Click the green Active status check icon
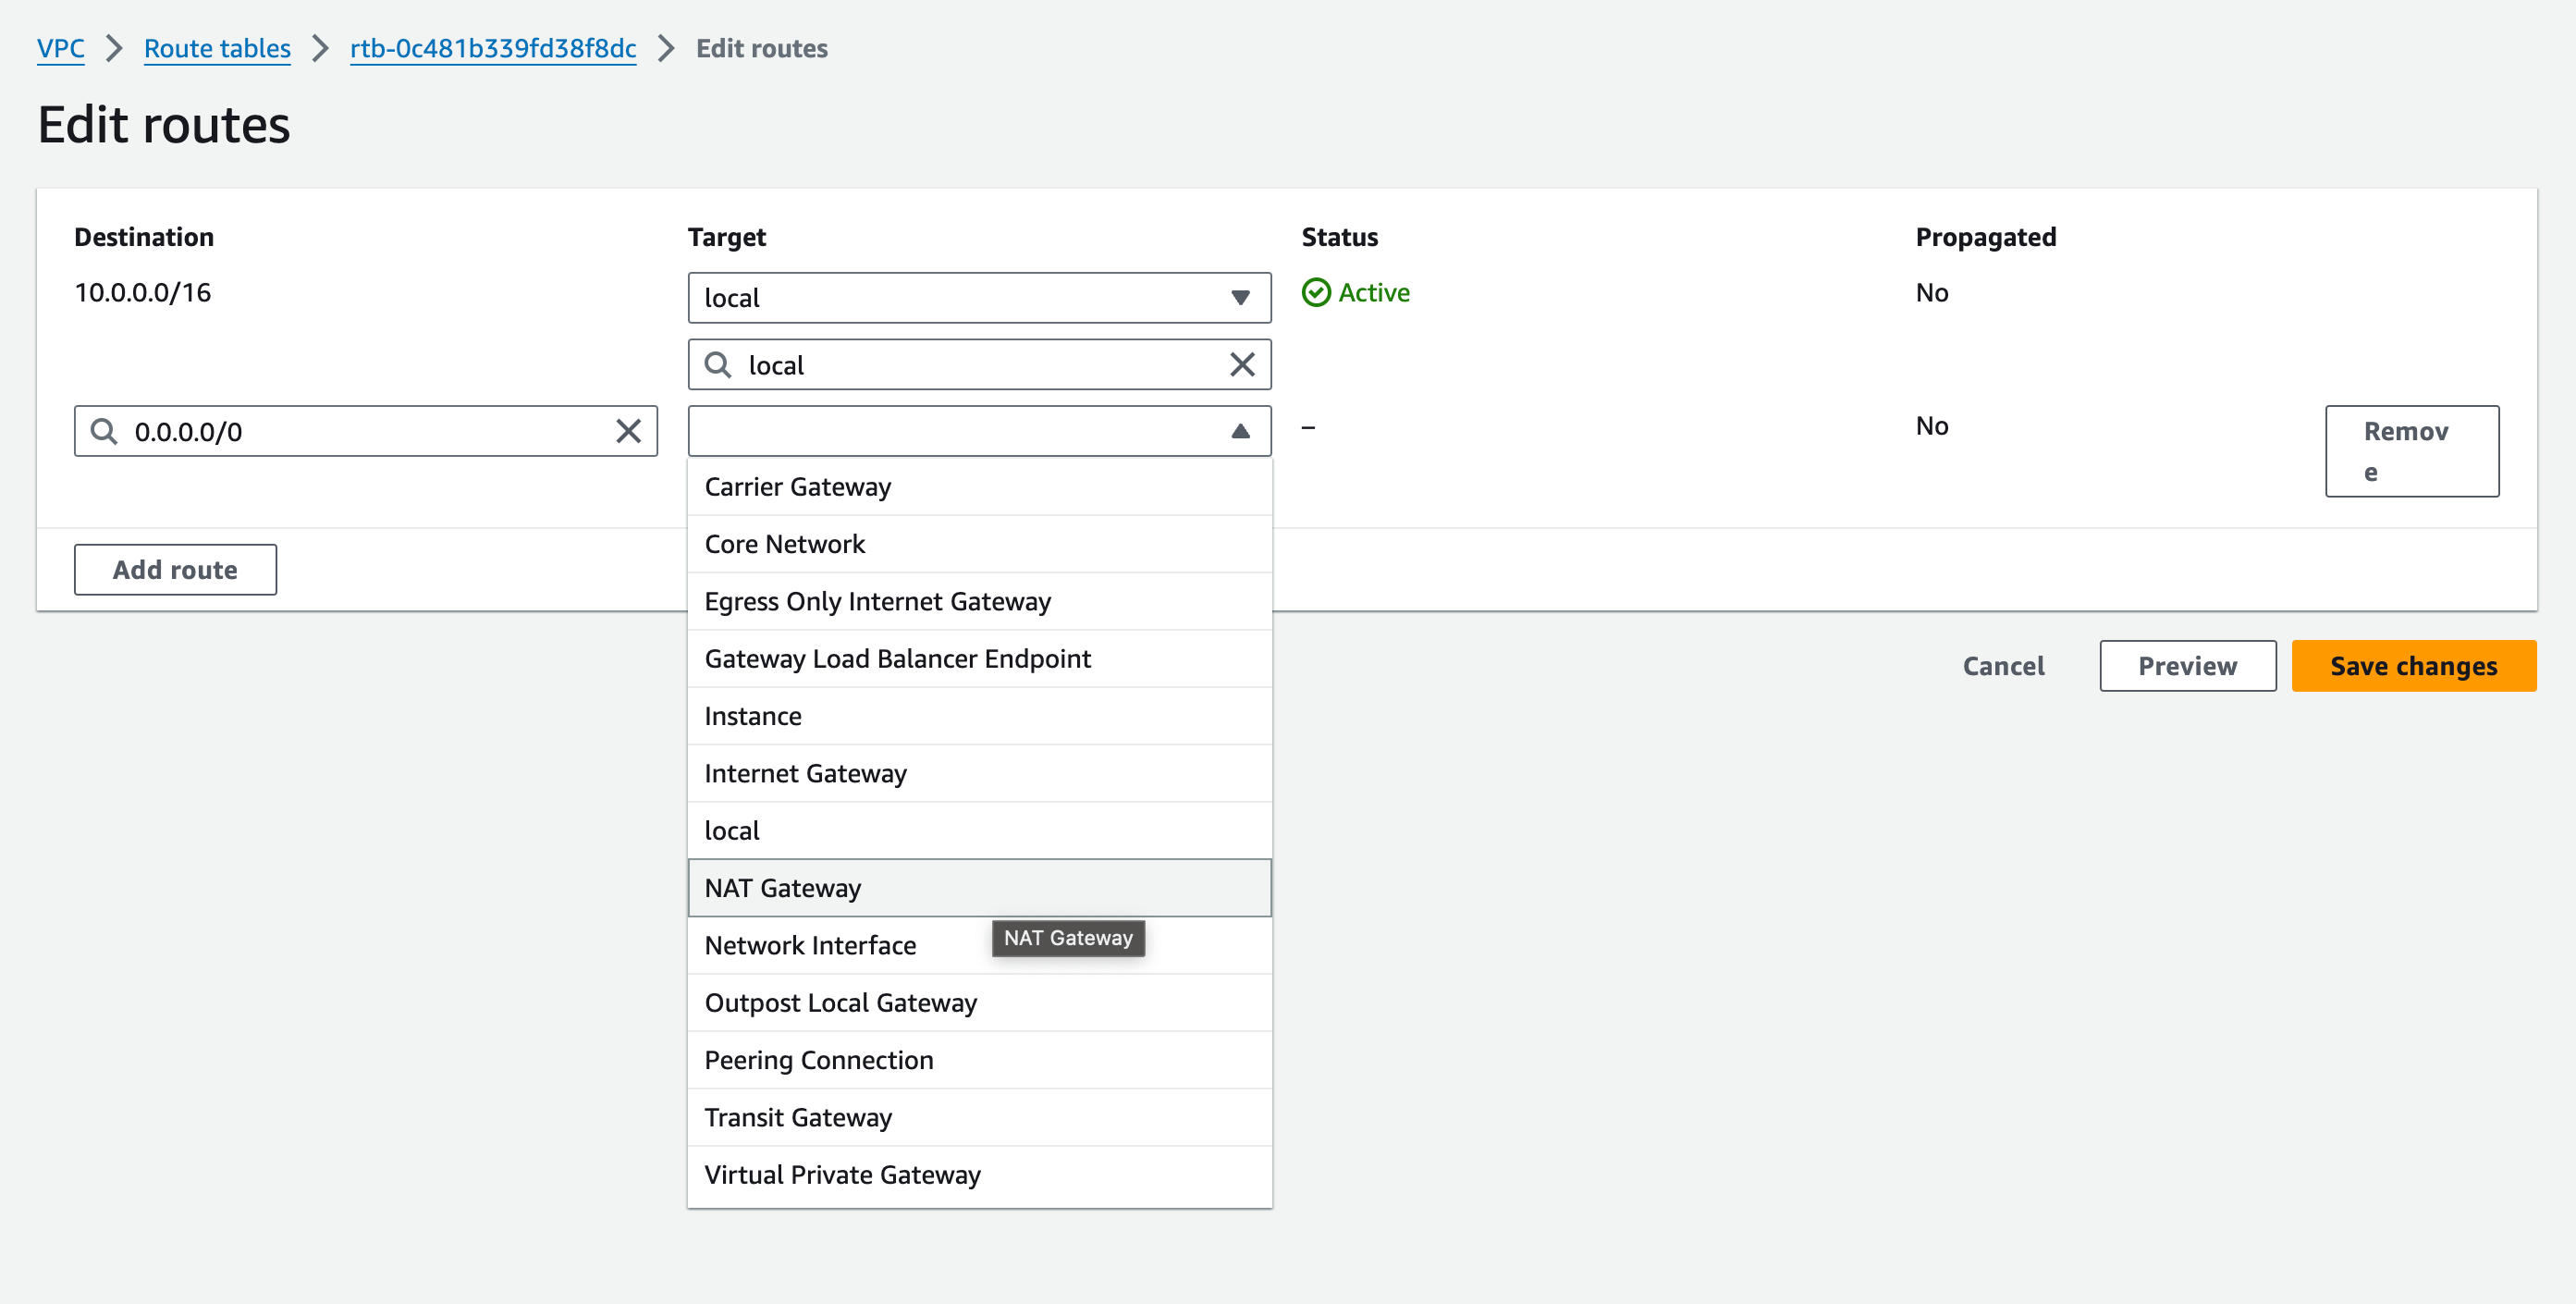 click(1316, 293)
